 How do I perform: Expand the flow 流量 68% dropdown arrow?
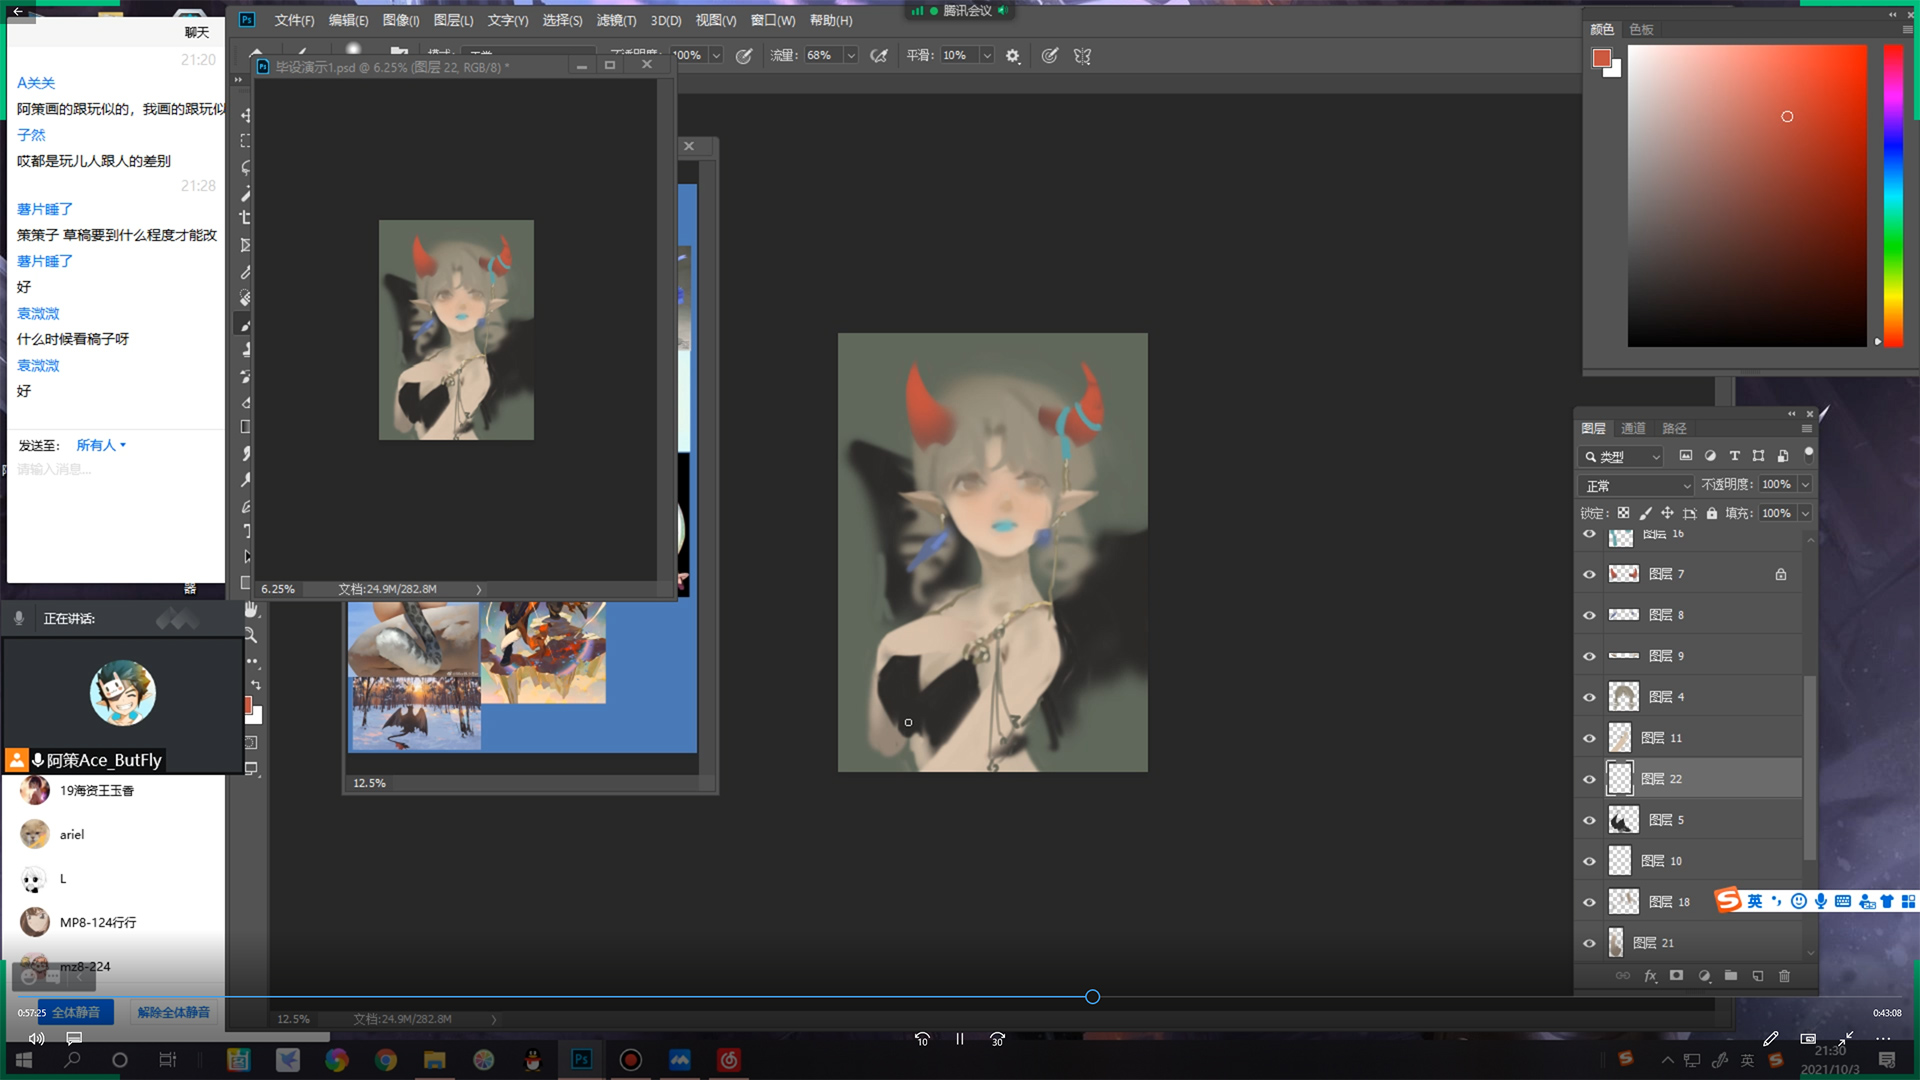click(851, 56)
